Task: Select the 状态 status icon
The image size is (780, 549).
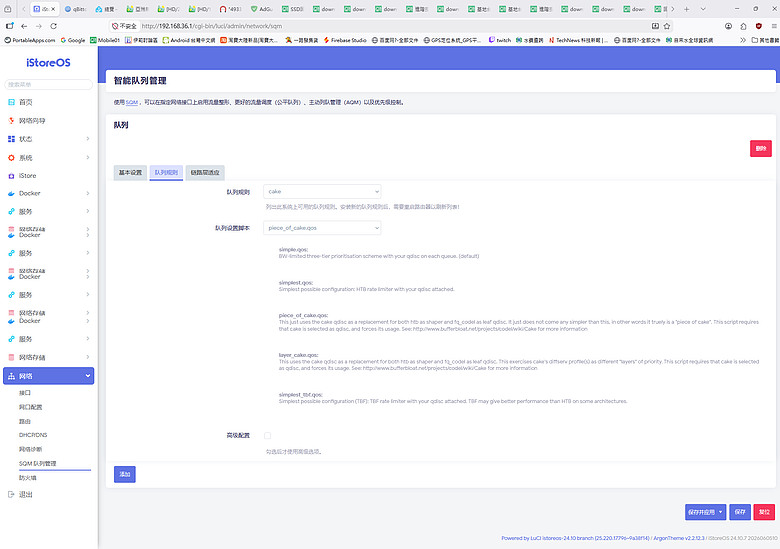Action: click(11, 139)
